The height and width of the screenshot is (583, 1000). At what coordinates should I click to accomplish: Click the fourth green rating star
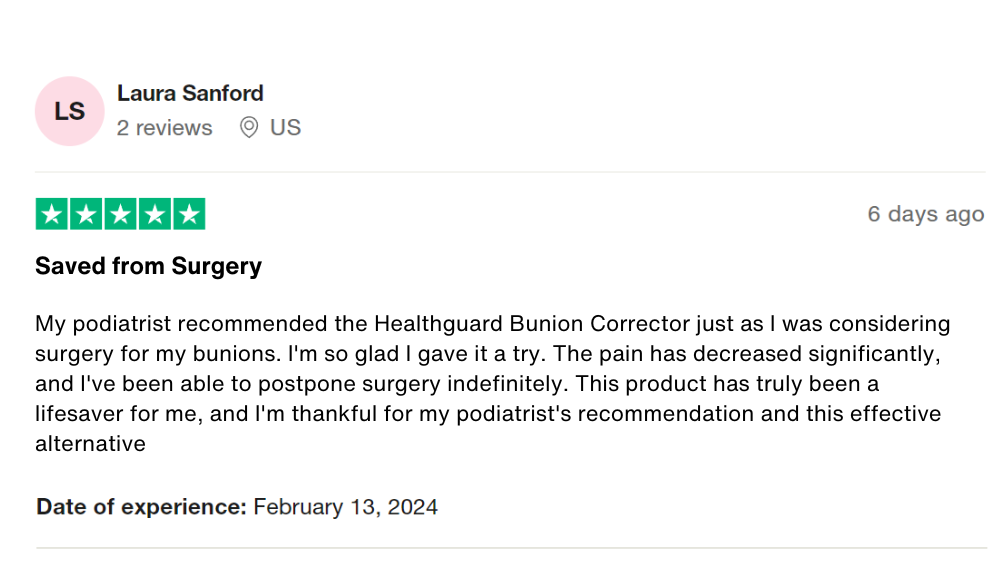click(154, 214)
